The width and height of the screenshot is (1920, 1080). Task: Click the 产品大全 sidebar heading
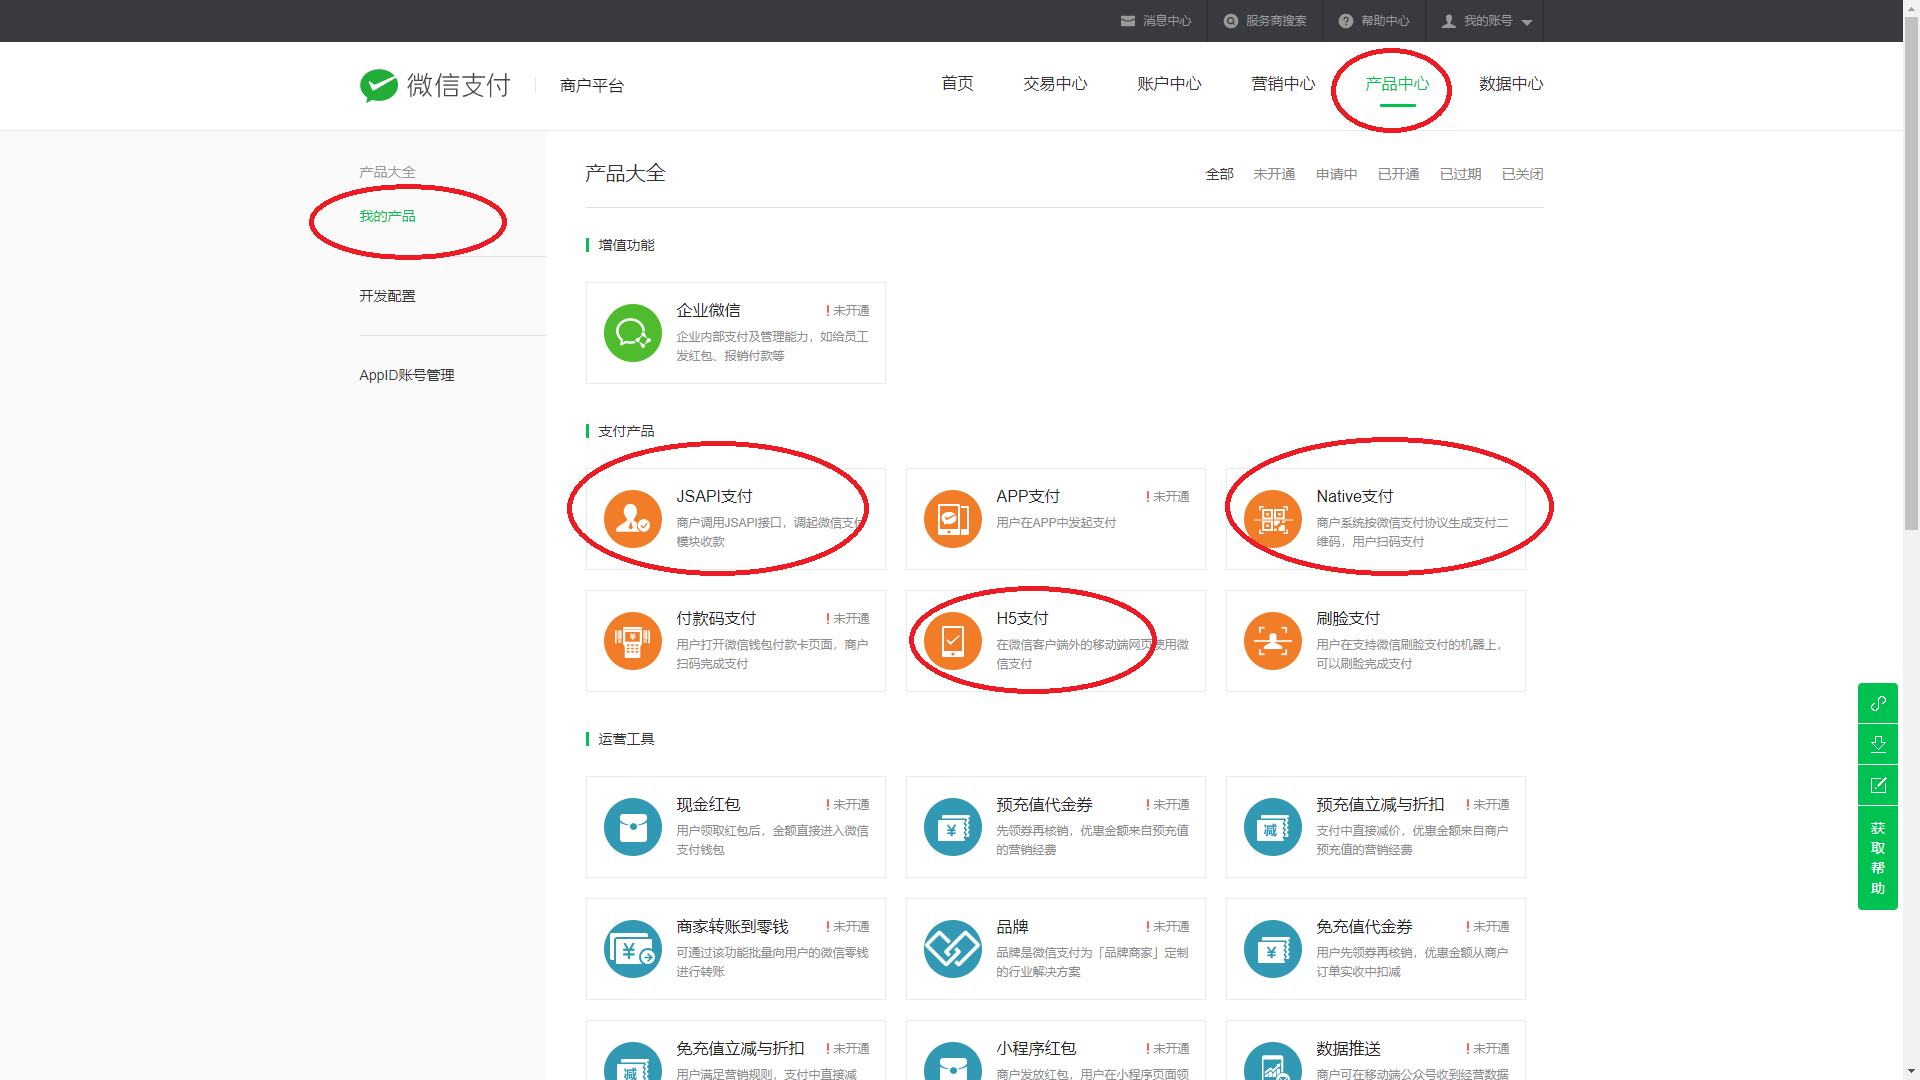[x=387, y=172]
